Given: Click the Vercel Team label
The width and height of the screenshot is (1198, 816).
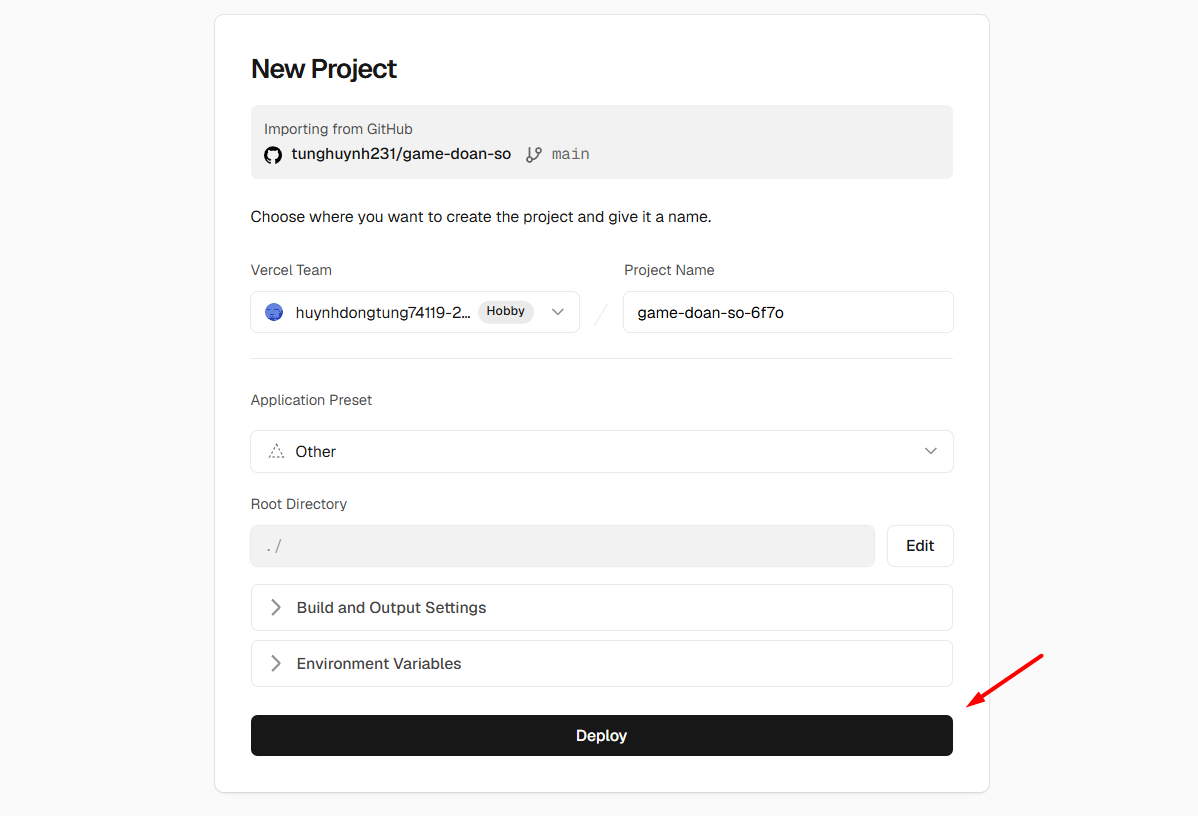Looking at the screenshot, I should [x=291, y=270].
